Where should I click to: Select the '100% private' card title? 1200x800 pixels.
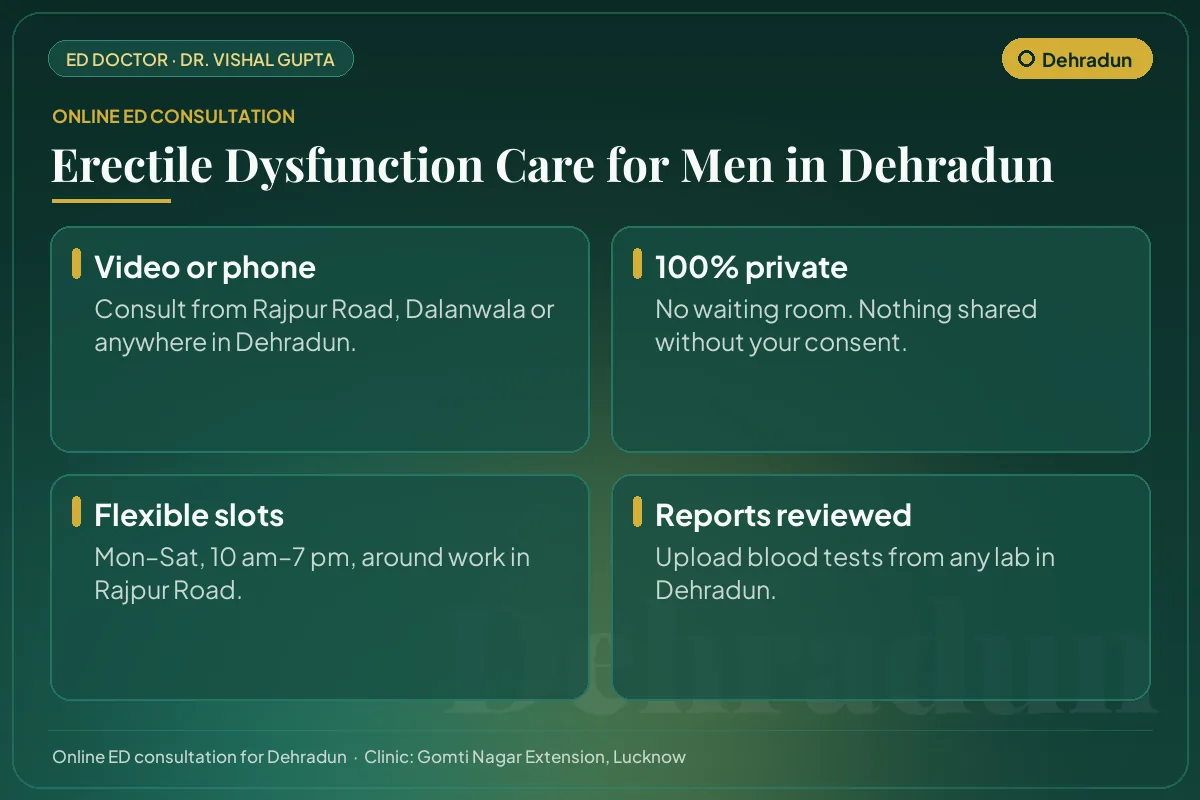[751, 267]
